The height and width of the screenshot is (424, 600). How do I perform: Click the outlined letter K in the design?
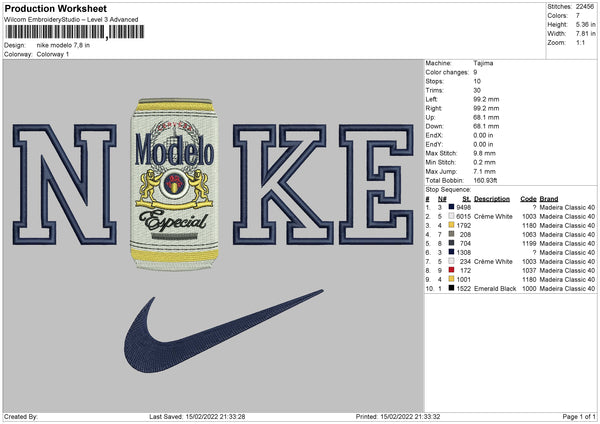coord(283,184)
